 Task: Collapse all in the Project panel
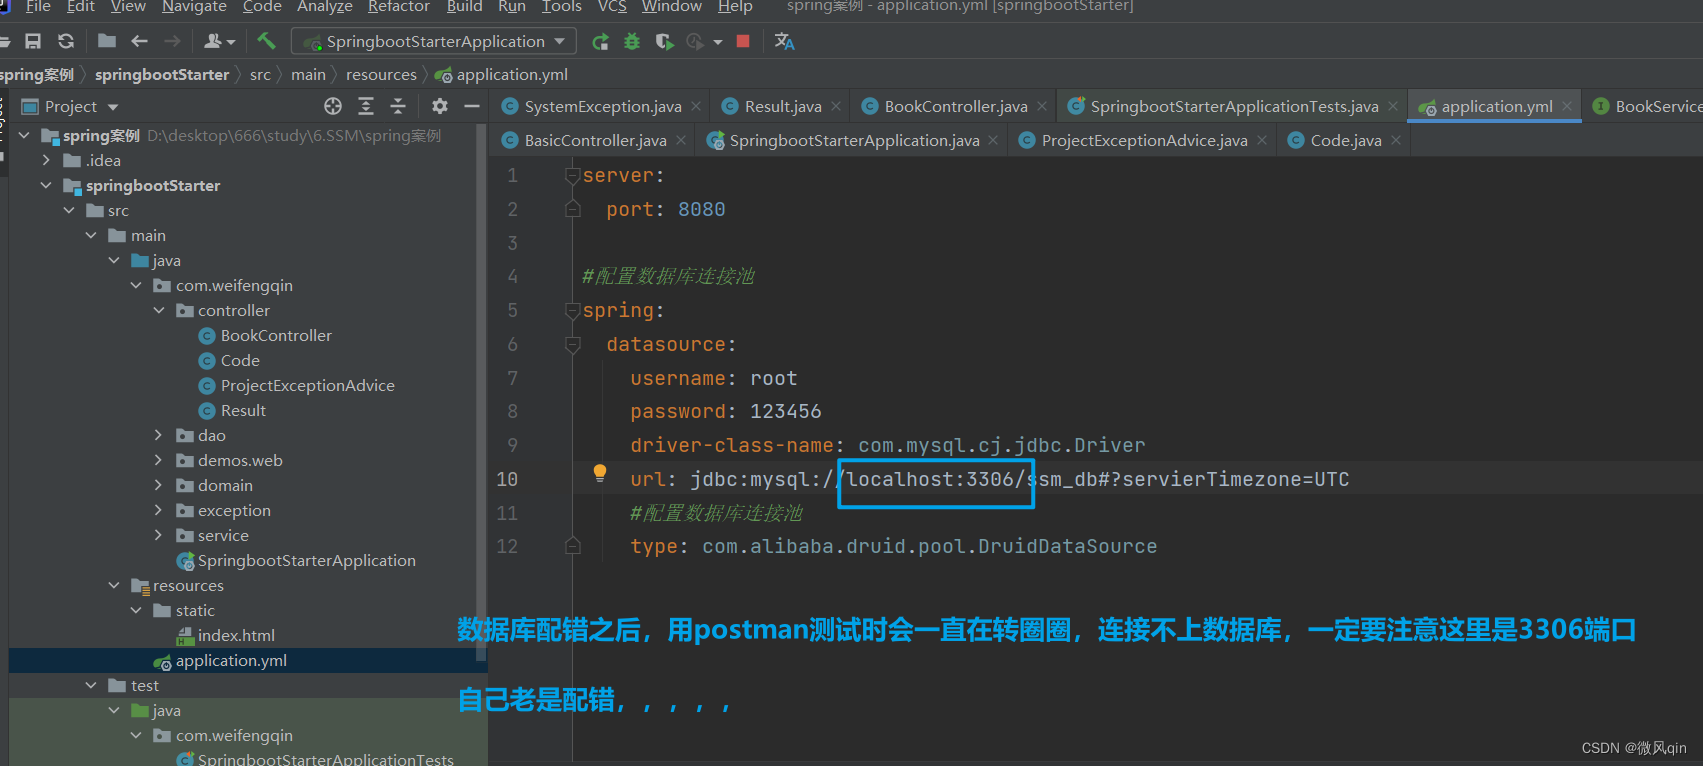(x=398, y=106)
